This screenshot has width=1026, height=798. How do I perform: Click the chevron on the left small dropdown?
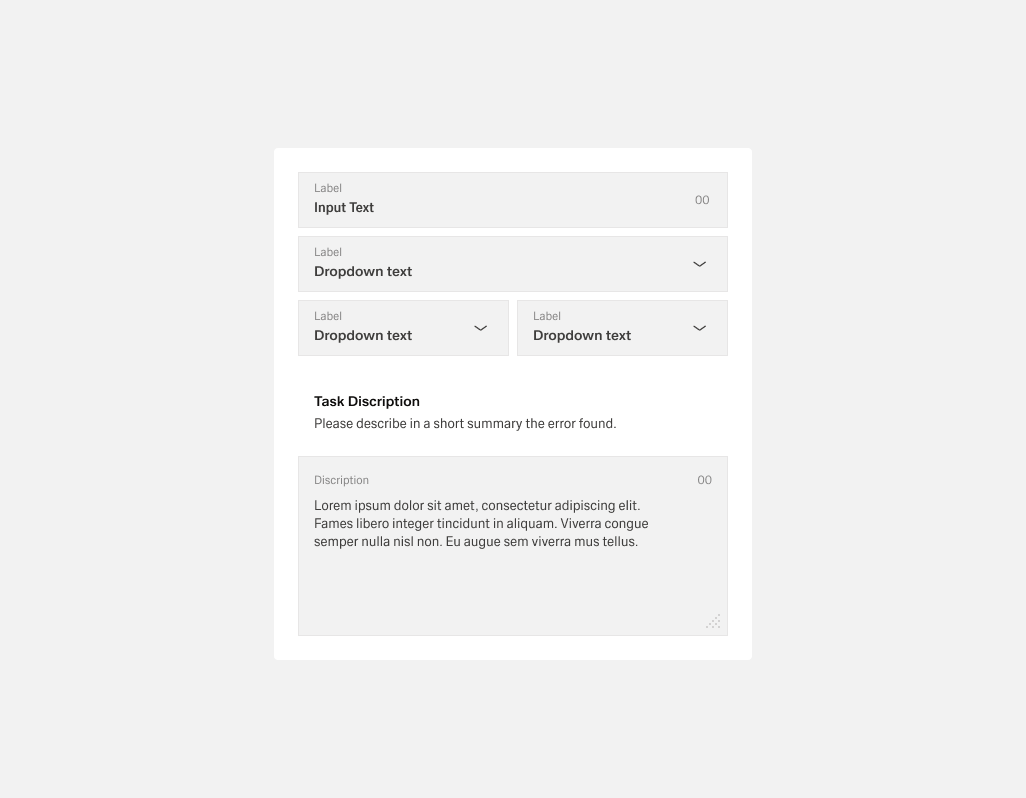tap(480, 328)
